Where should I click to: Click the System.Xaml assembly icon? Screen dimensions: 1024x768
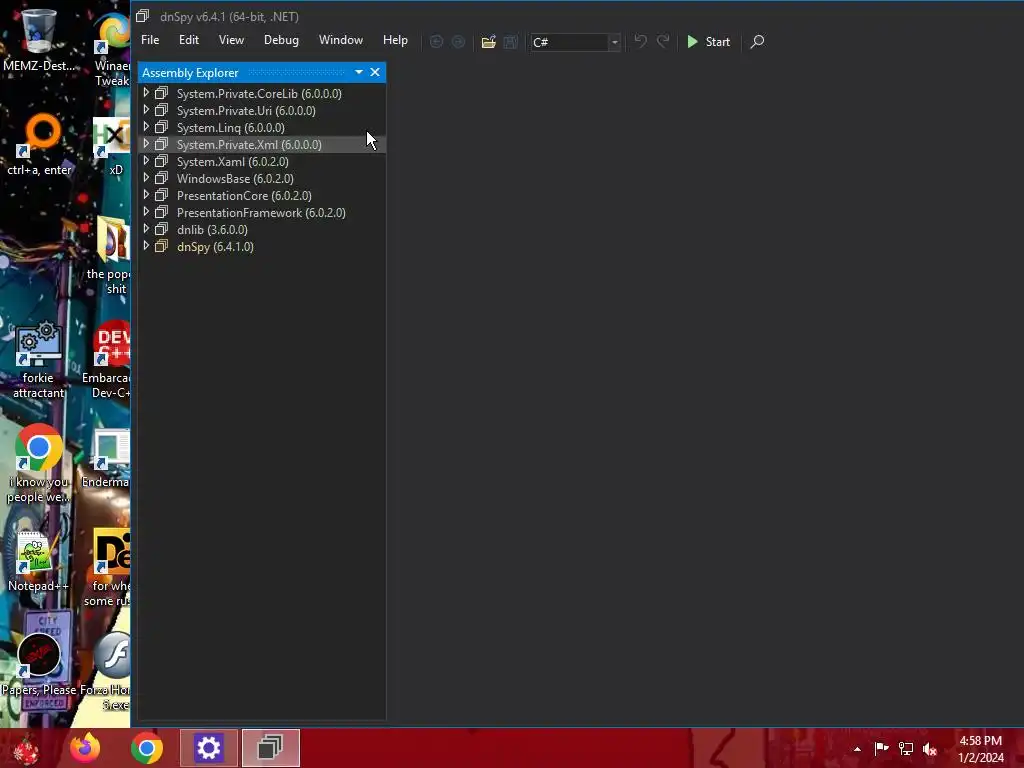[x=161, y=161]
